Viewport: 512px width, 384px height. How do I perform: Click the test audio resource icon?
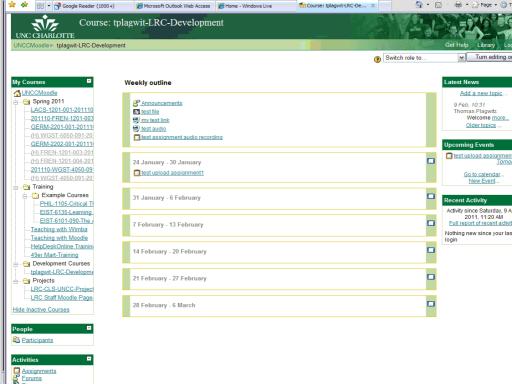point(136,129)
